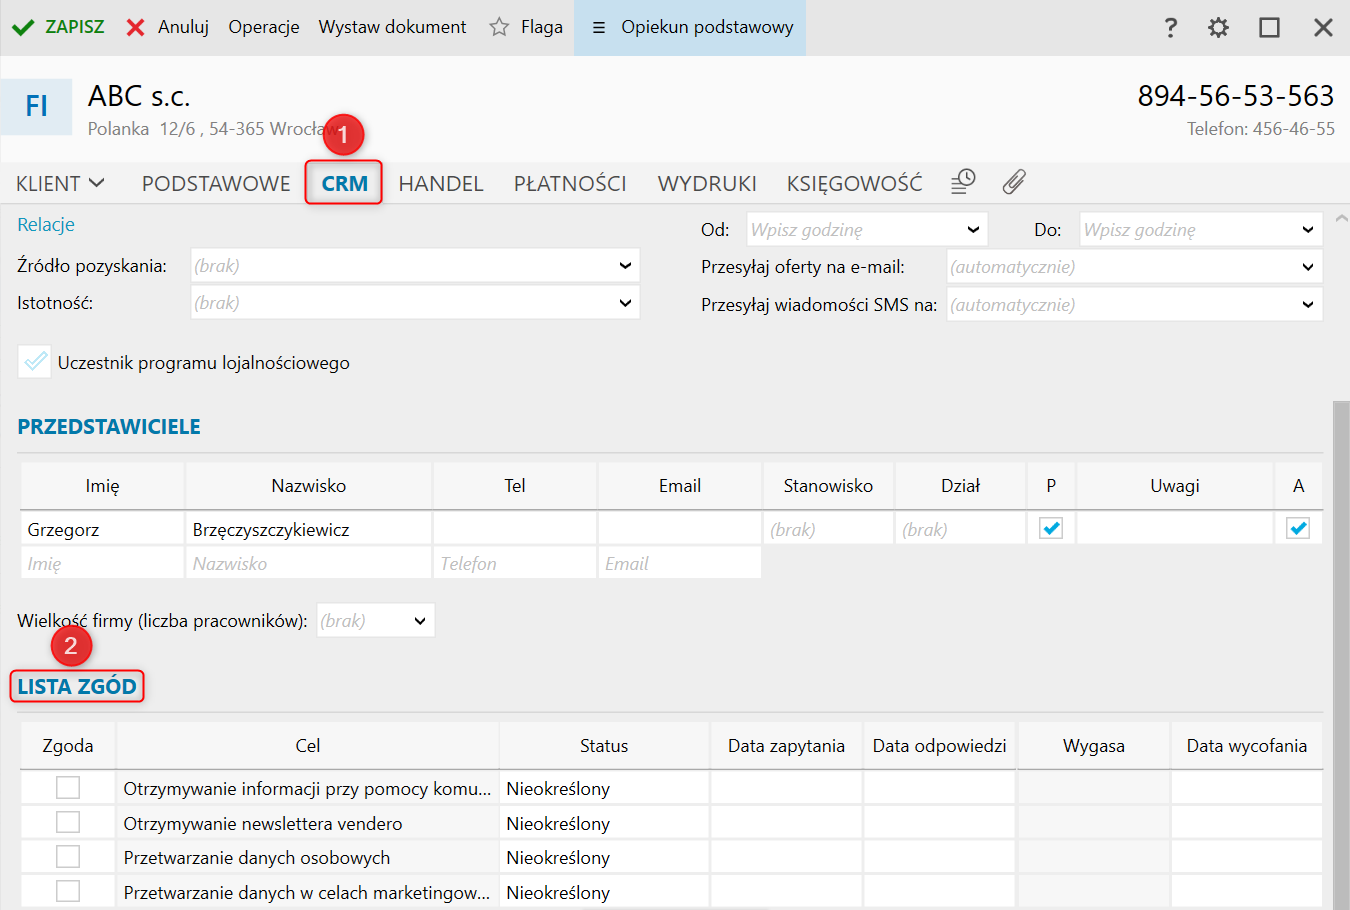This screenshot has height=910, width=1350.
Task: Click Wystaw dokument
Action: click(392, 27)
